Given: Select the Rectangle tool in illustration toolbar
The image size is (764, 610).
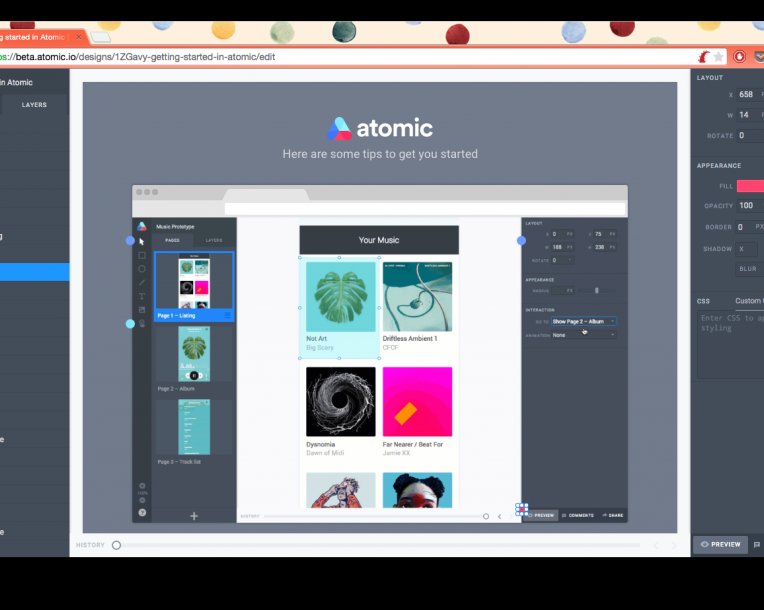Looking at the screenshot, I should 142,255.
